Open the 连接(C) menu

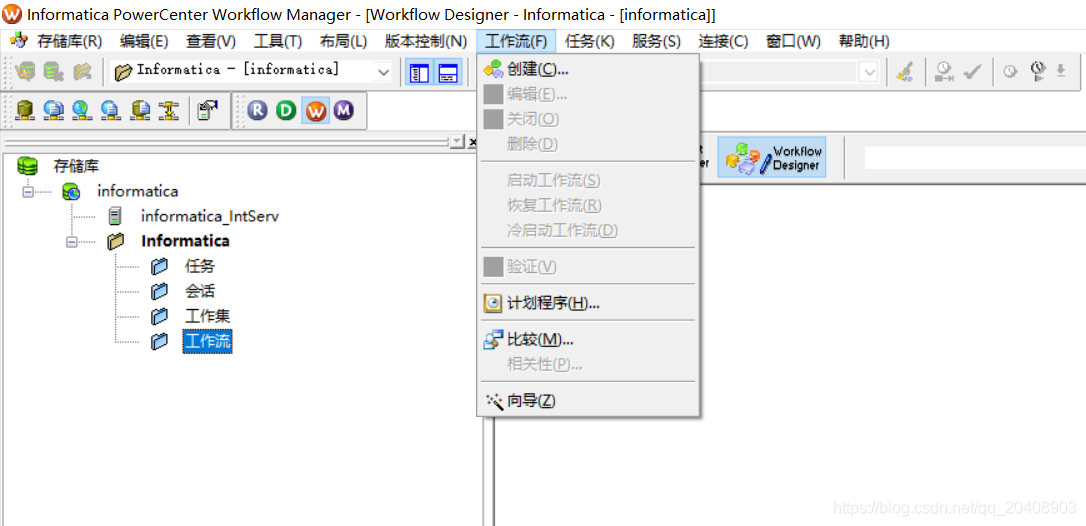723,41
